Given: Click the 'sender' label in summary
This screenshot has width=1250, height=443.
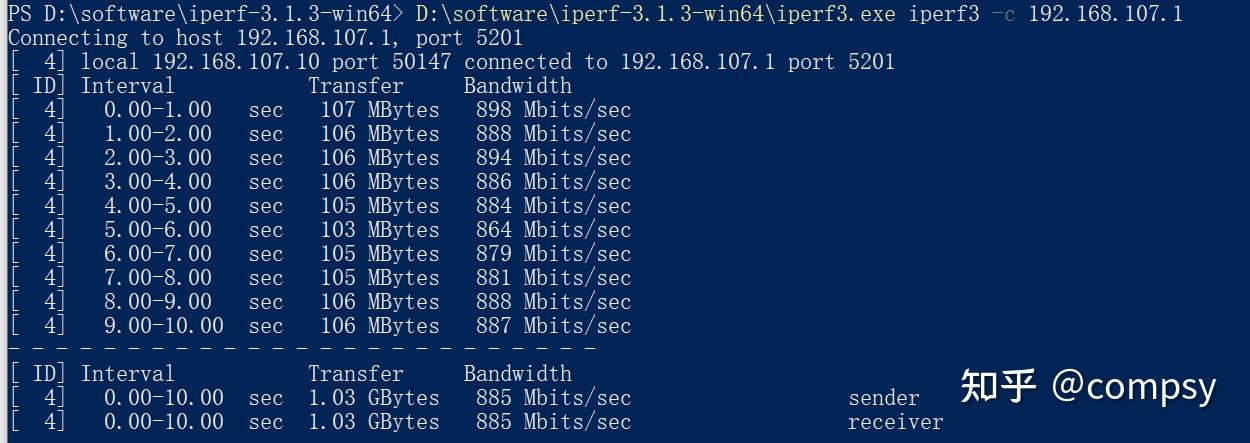Looking at the screenshot, I should click(x=884, y=398).
